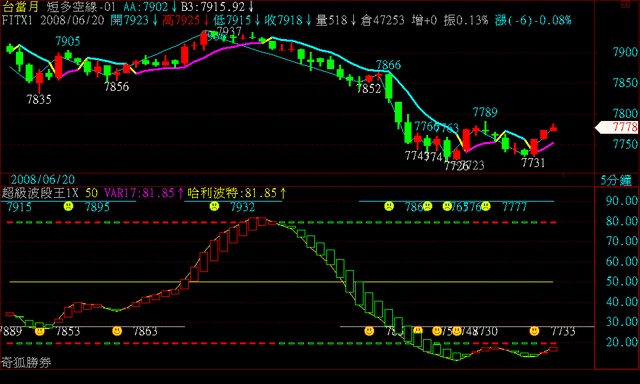Viewport: 640px width, 384px height.
Task: Open the 5分鐘 timeframe selector
Action: click(616, 180)
